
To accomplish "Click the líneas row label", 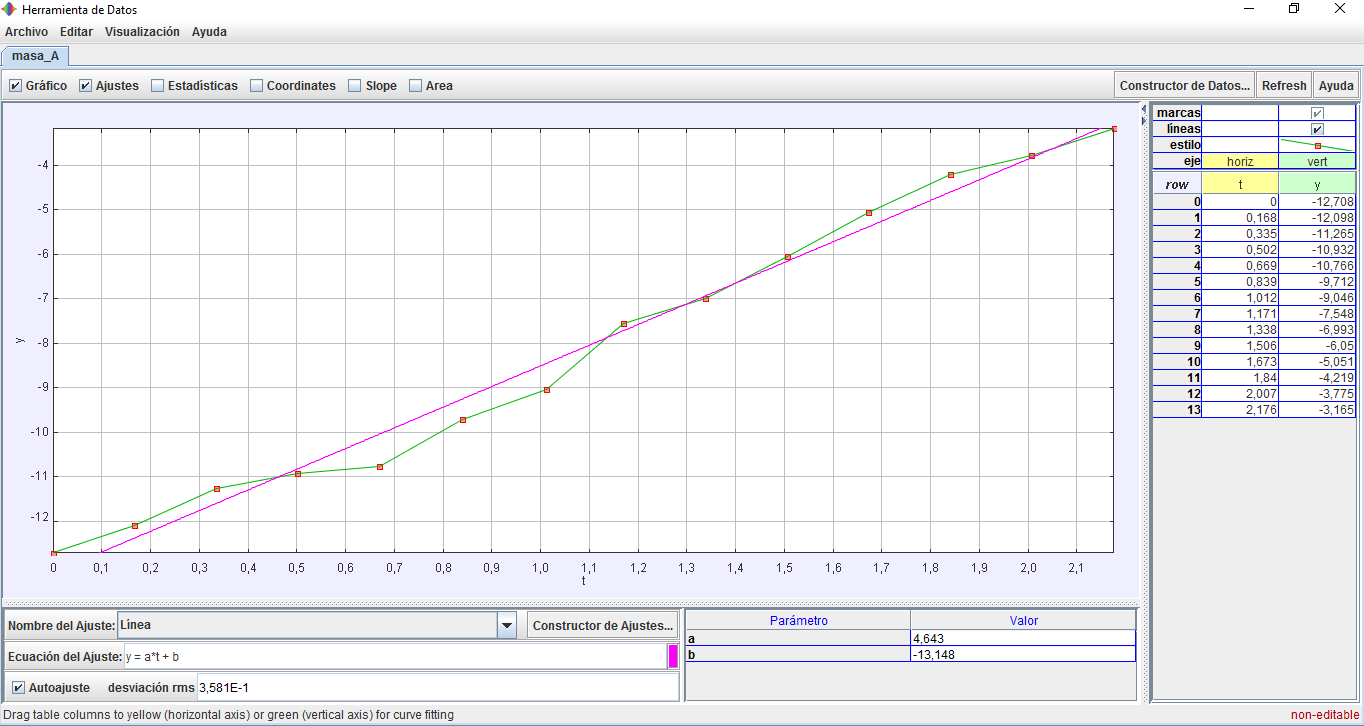I will [1185, 129].
